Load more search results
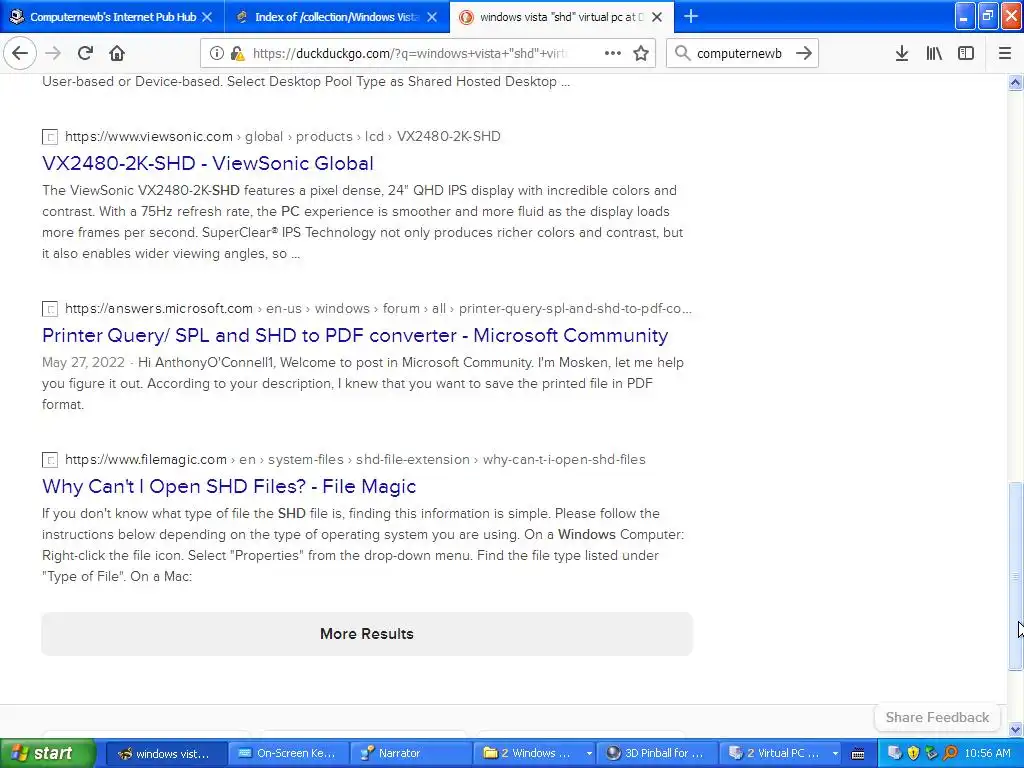Image resolution: width=1024 pixels, height=768 pixels. tap(367, 634)
